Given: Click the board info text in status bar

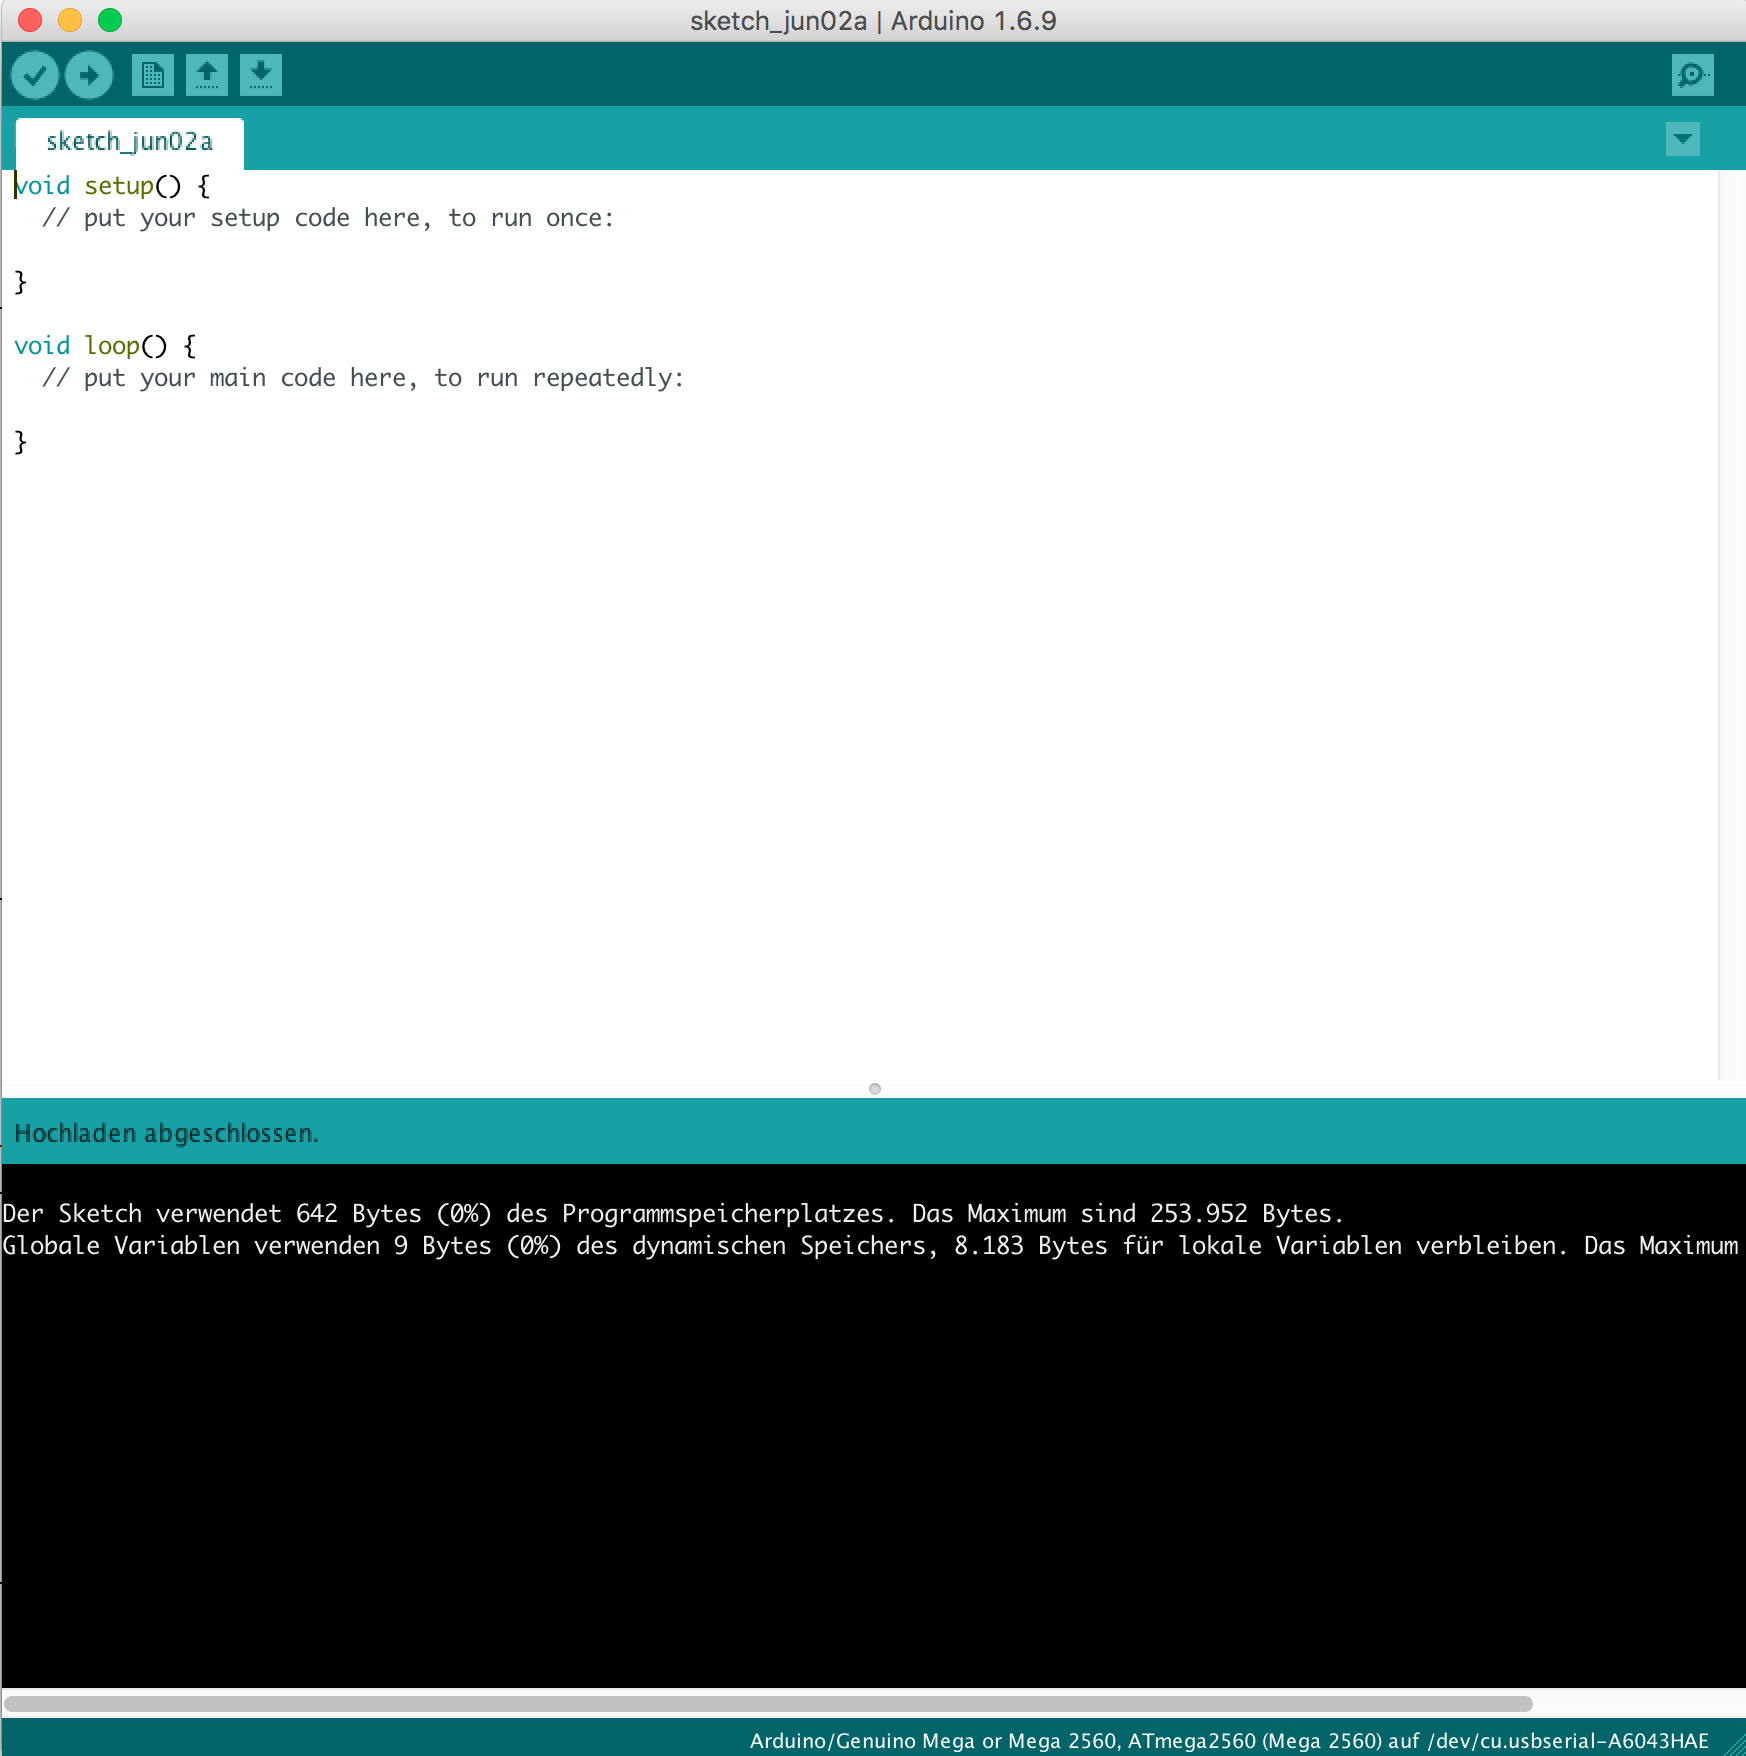Looking at the screenshot, I should (x=1229, y=1741).
